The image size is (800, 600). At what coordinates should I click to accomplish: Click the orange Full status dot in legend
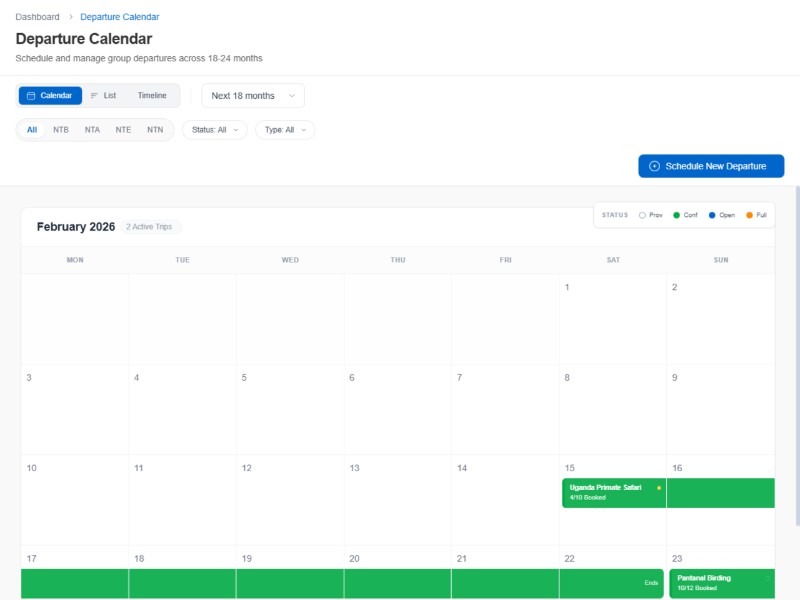749,215
